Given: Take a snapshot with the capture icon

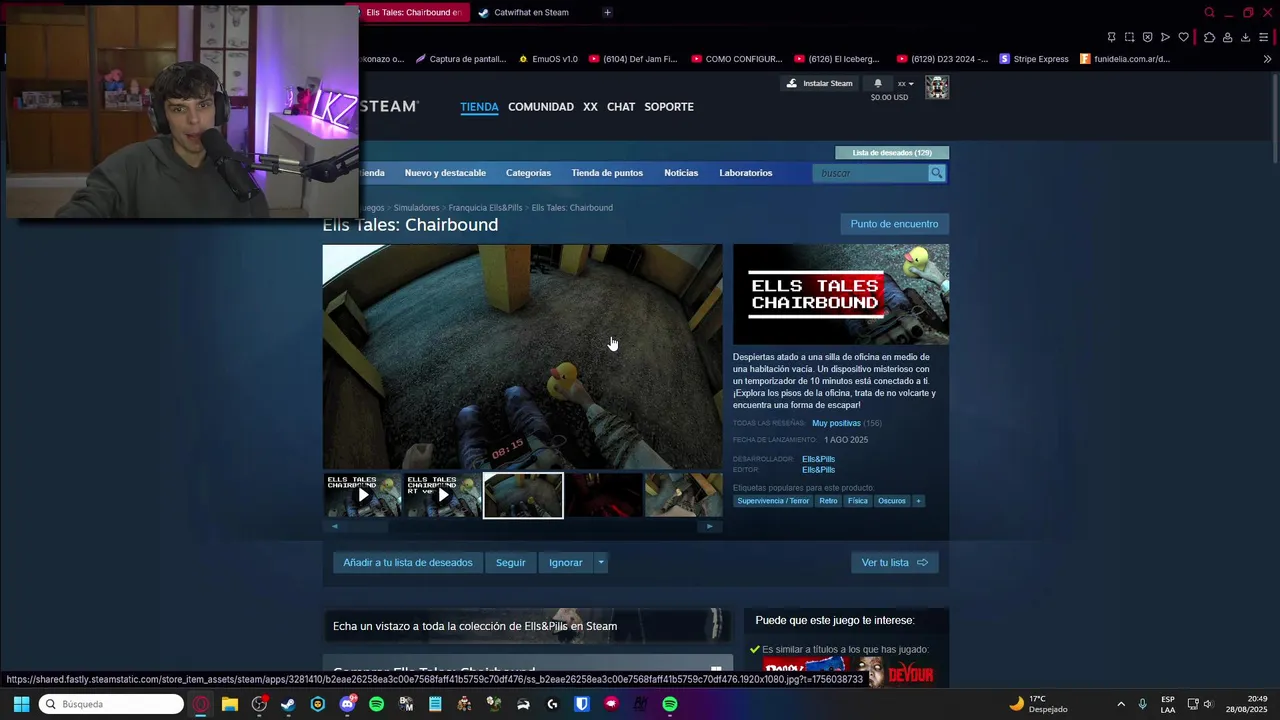Looking at the screenshot, I should coord(1129,37).
